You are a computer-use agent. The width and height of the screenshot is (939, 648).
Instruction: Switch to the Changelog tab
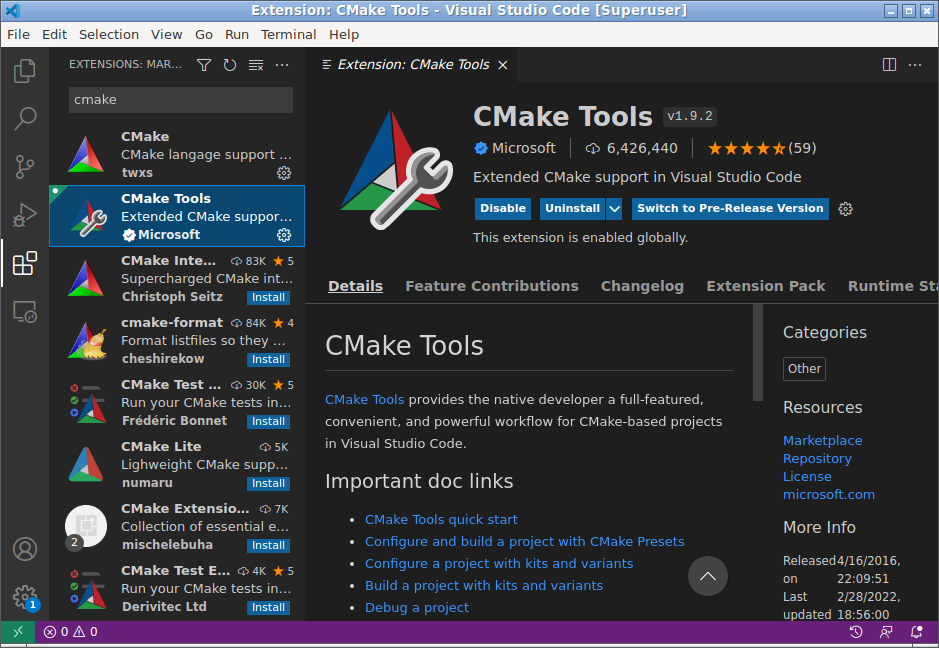pos(642,286)
